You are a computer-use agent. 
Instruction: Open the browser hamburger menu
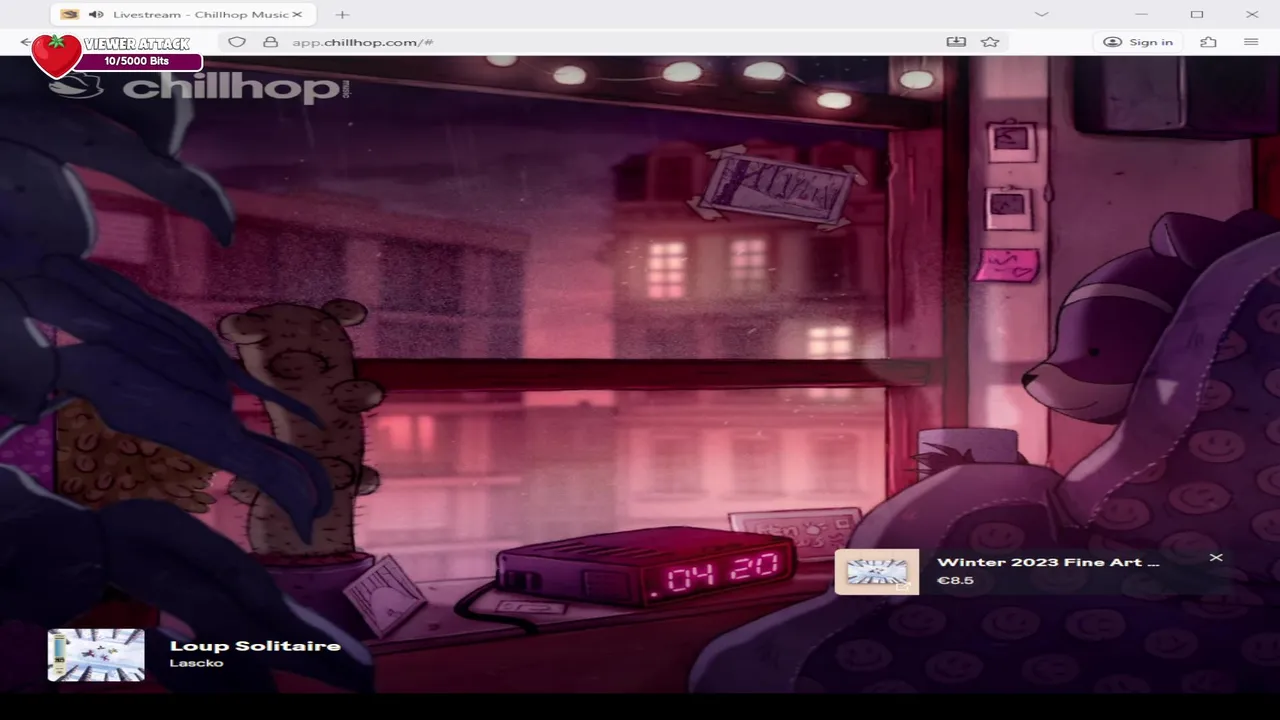click(1251, 42)
